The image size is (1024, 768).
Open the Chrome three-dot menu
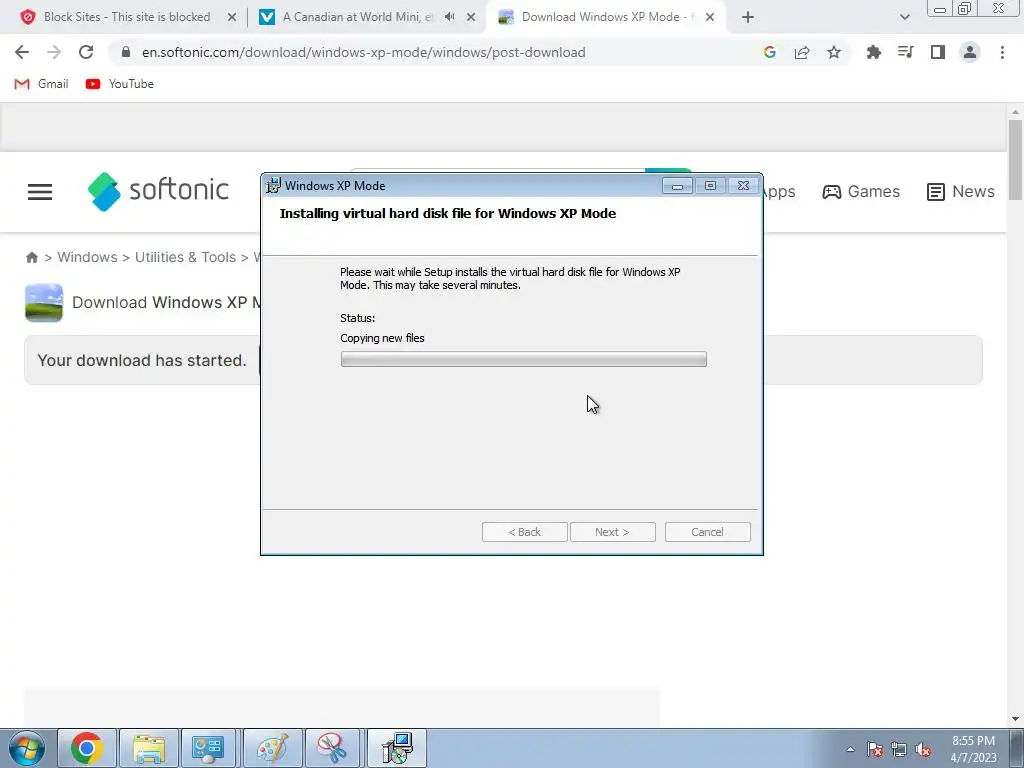(1002, 52)
